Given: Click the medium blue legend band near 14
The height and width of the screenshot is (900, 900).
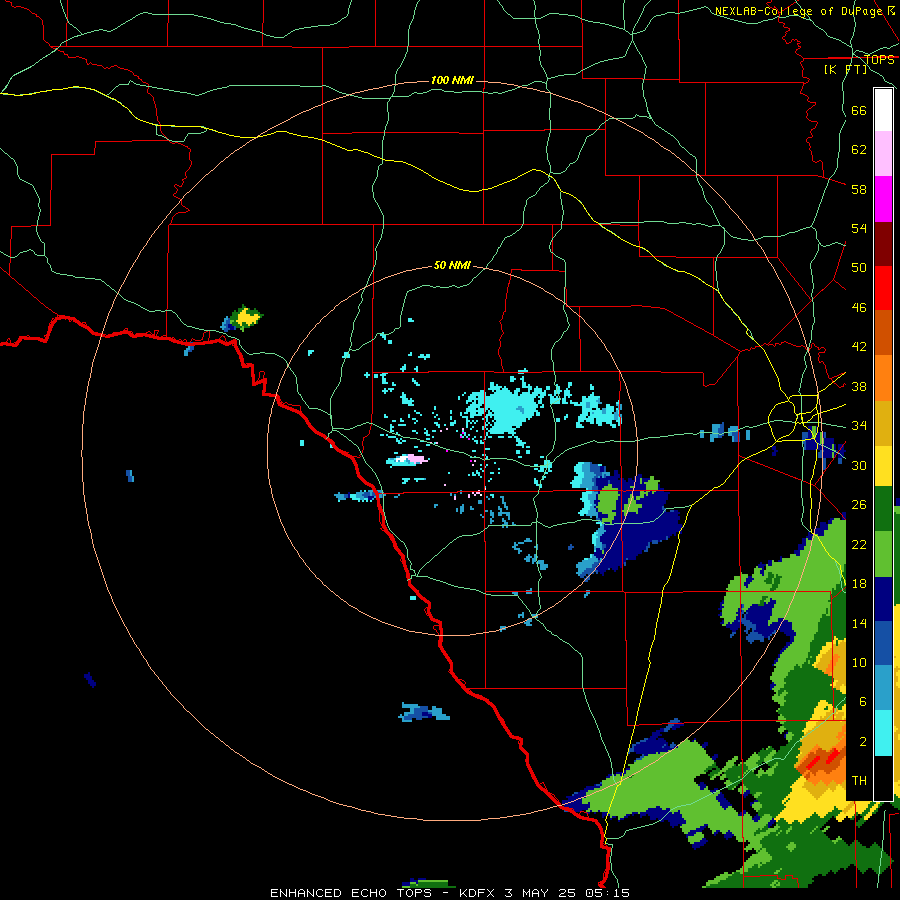Looking at the screenshot, I should [x=883, y=643].
